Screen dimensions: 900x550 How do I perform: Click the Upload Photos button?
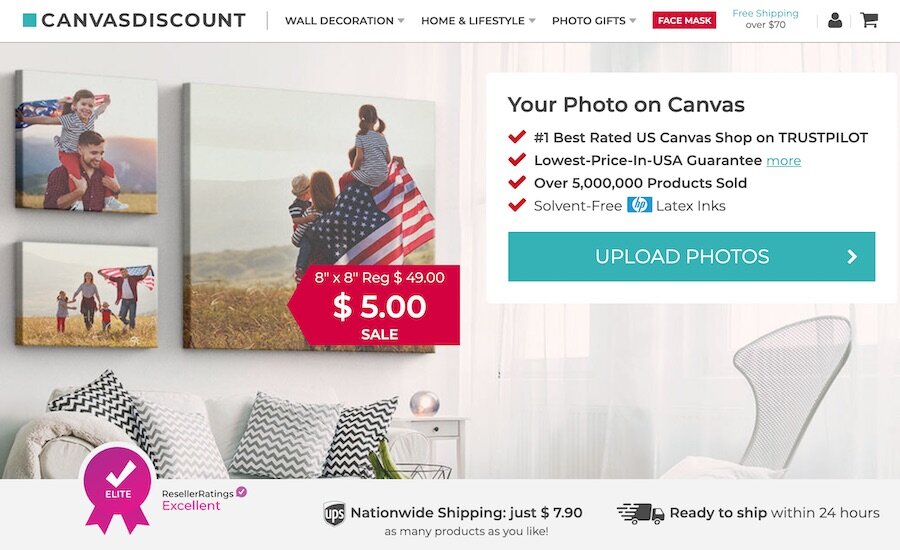click(x=692, y=257)
